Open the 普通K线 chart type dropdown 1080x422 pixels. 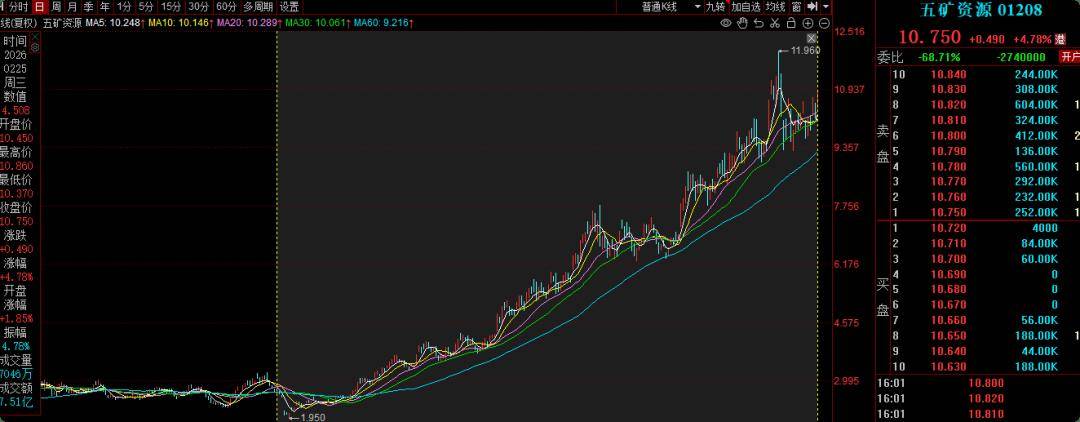[671, 6]
